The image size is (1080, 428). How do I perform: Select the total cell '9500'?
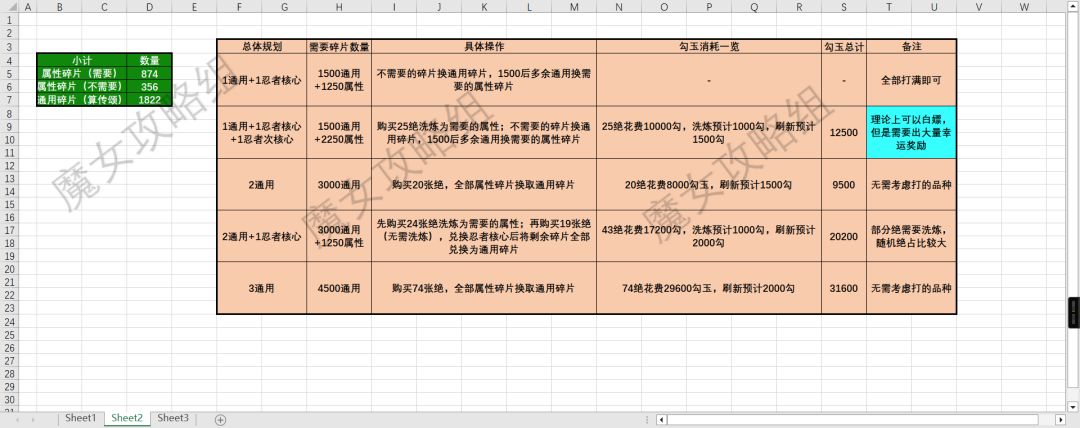pyautogui.click(x=844, y=185)
